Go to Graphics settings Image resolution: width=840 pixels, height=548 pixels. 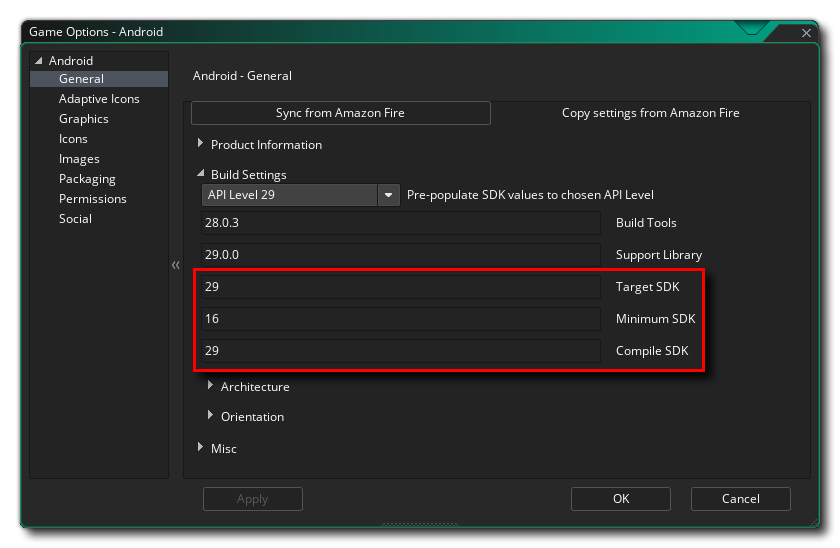[84, 119]
